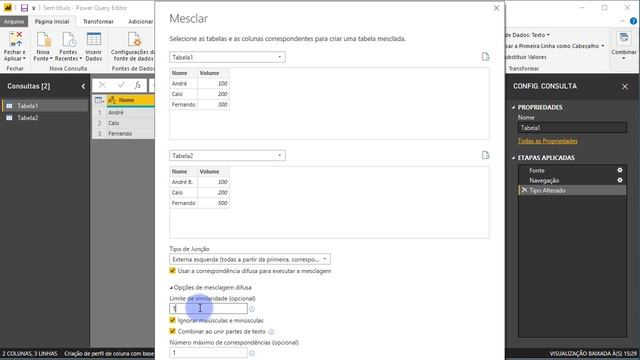Open the Arquivo tab
The width and height of the screenshot is (640, 360).
[x=14, y=22]
